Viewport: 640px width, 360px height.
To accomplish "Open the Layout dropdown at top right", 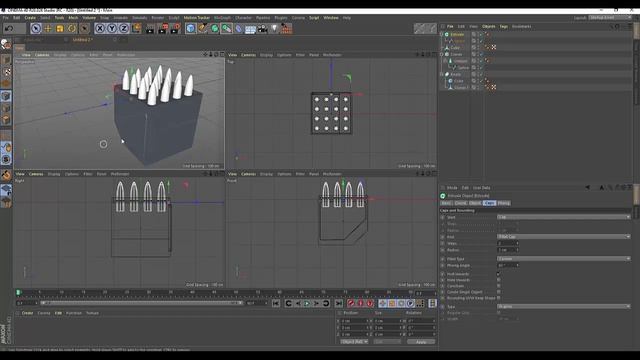I will click(610, 18).
